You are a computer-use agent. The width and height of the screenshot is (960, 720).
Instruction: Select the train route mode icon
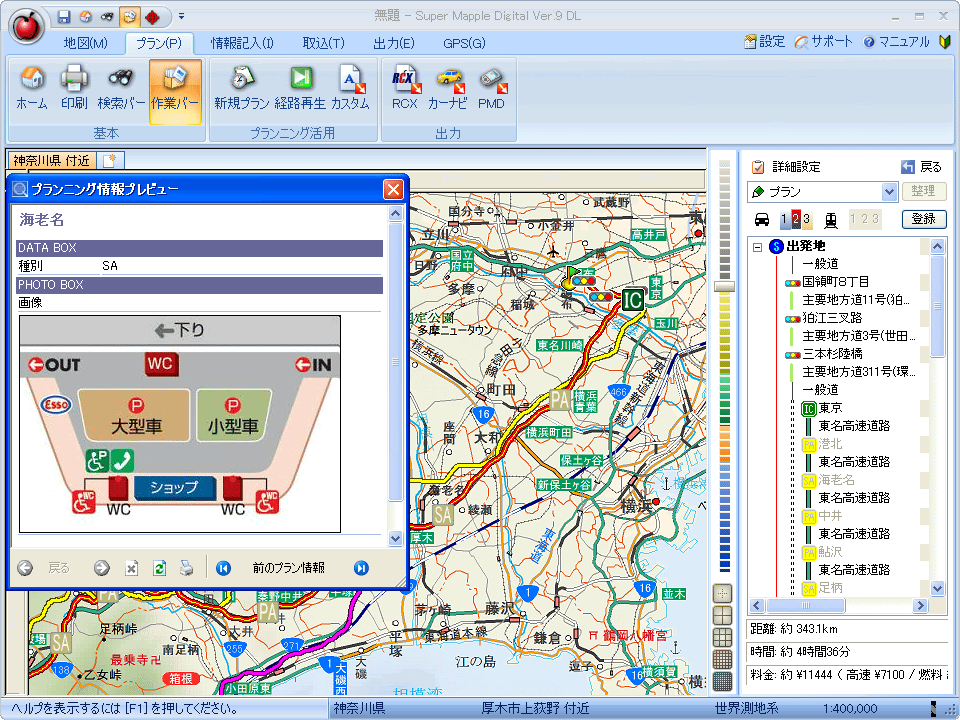831,219
